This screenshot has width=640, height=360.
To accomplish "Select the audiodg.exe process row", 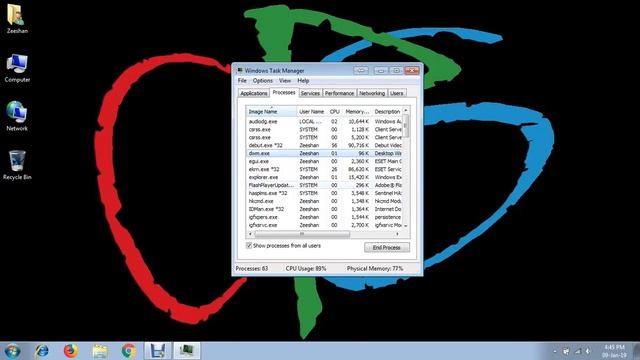I will 324,122.
